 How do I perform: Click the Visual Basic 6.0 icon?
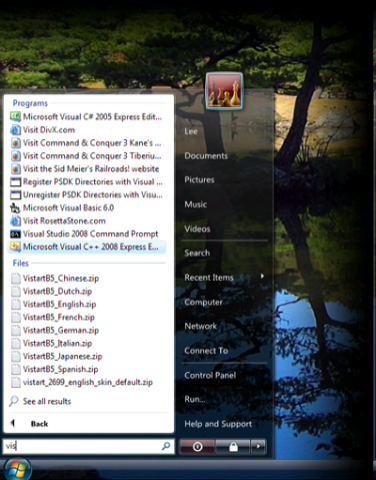15,208
